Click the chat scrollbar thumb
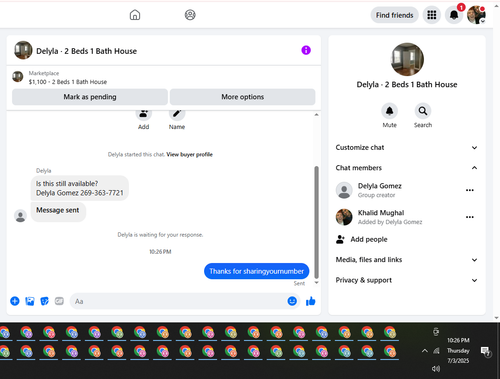The height and width of the screenshot is (379, 500). coord(316,222)
